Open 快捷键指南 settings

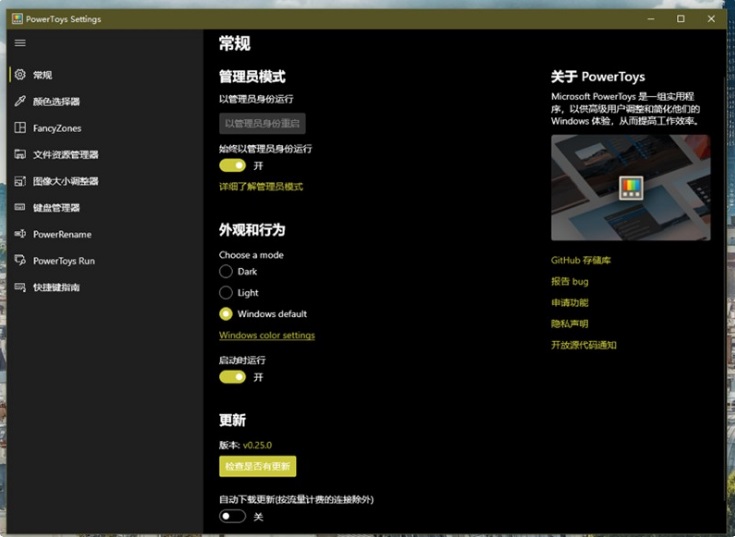click(105, 287)
